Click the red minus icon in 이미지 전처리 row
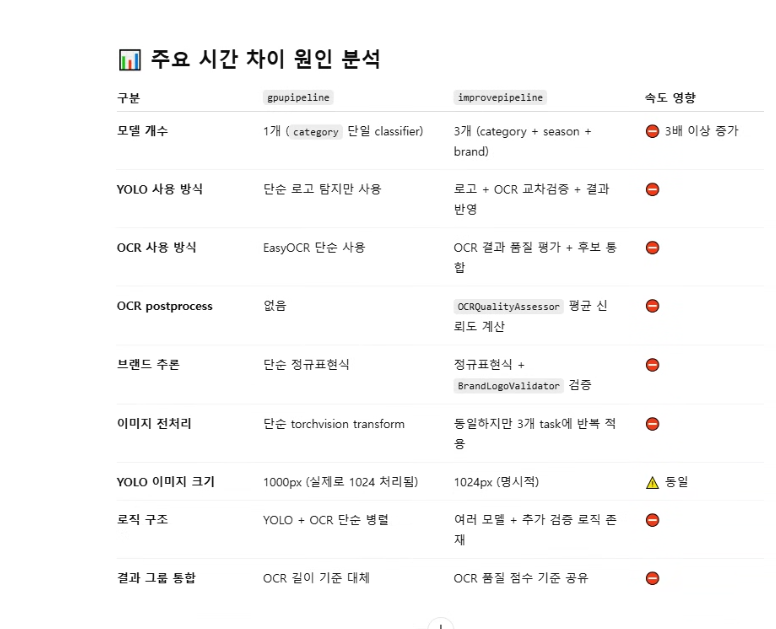Viewport: 776px width, 629px height. [652, 424]
